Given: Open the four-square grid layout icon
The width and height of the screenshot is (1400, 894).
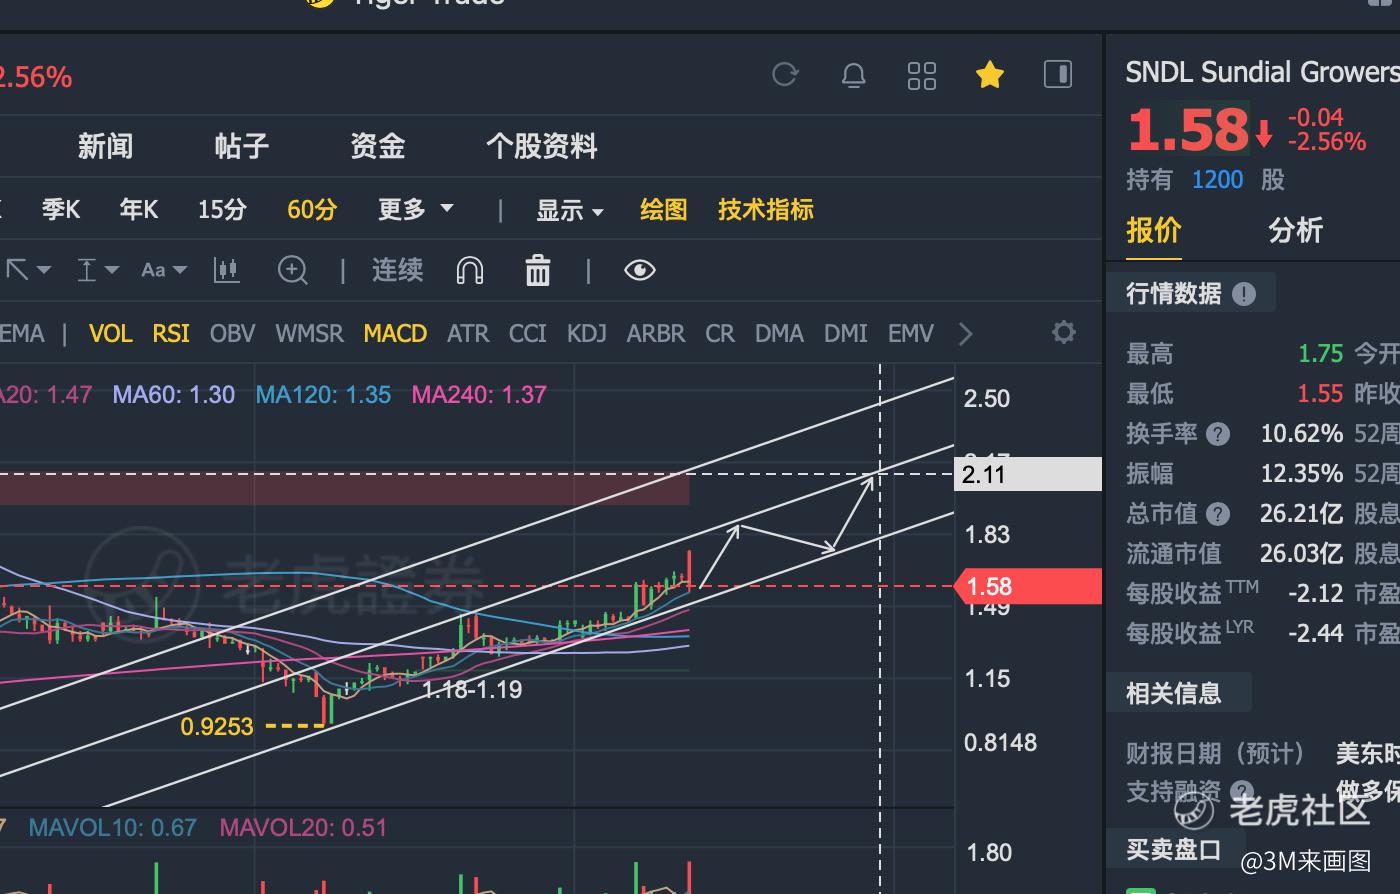Looking at the screenshot, I should click(922, 75).
